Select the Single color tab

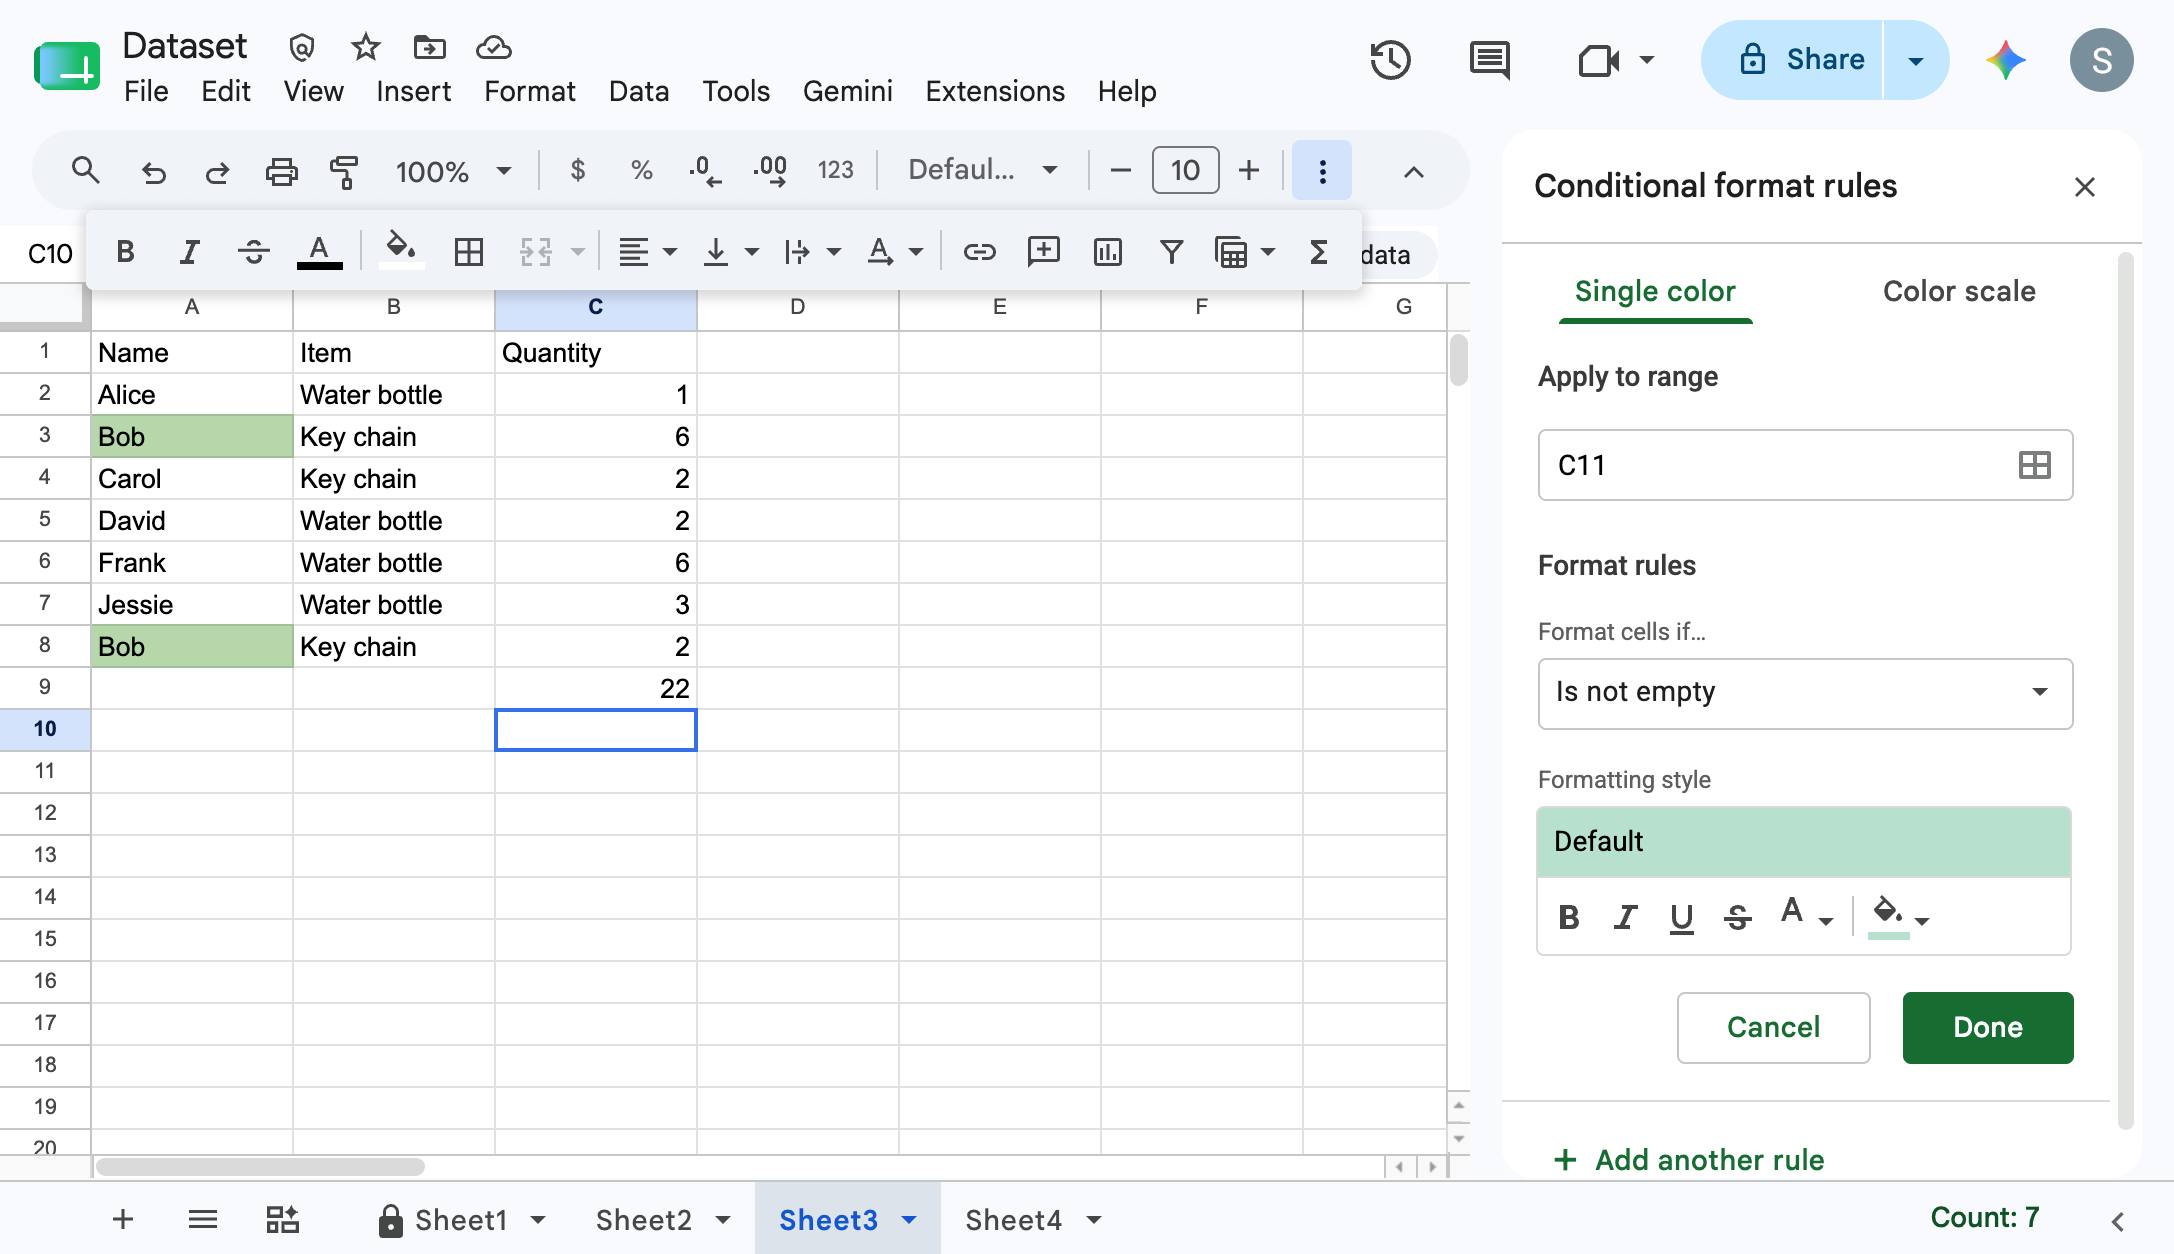point(1655,291)
